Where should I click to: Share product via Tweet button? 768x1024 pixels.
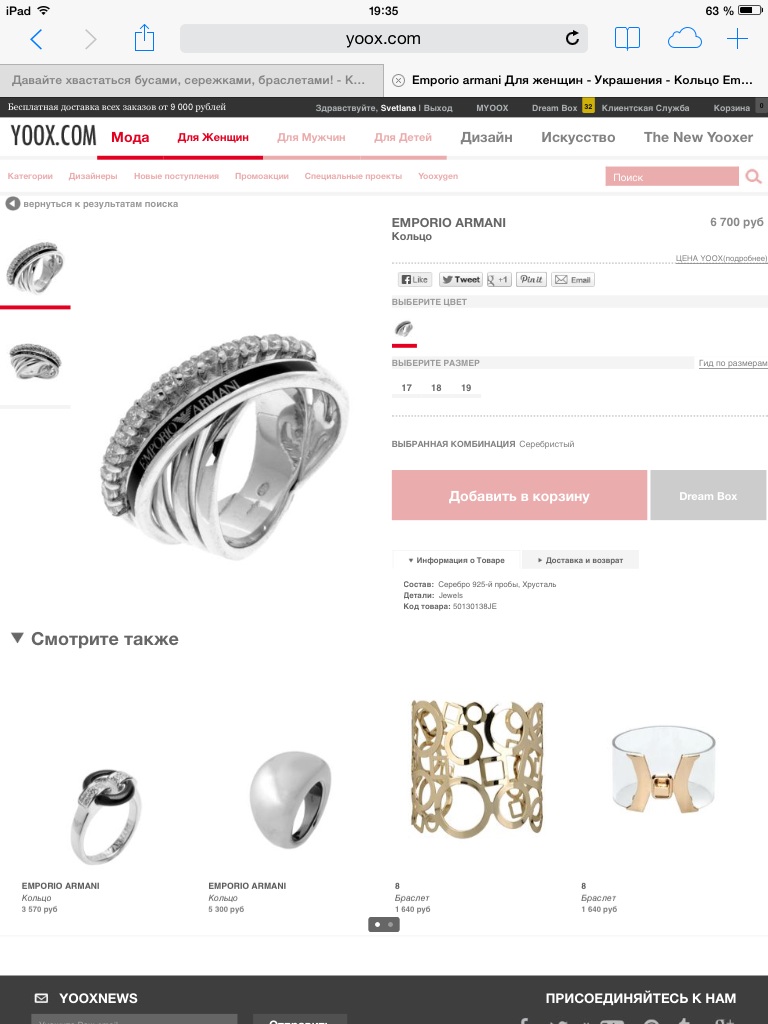tap(460, 280)
